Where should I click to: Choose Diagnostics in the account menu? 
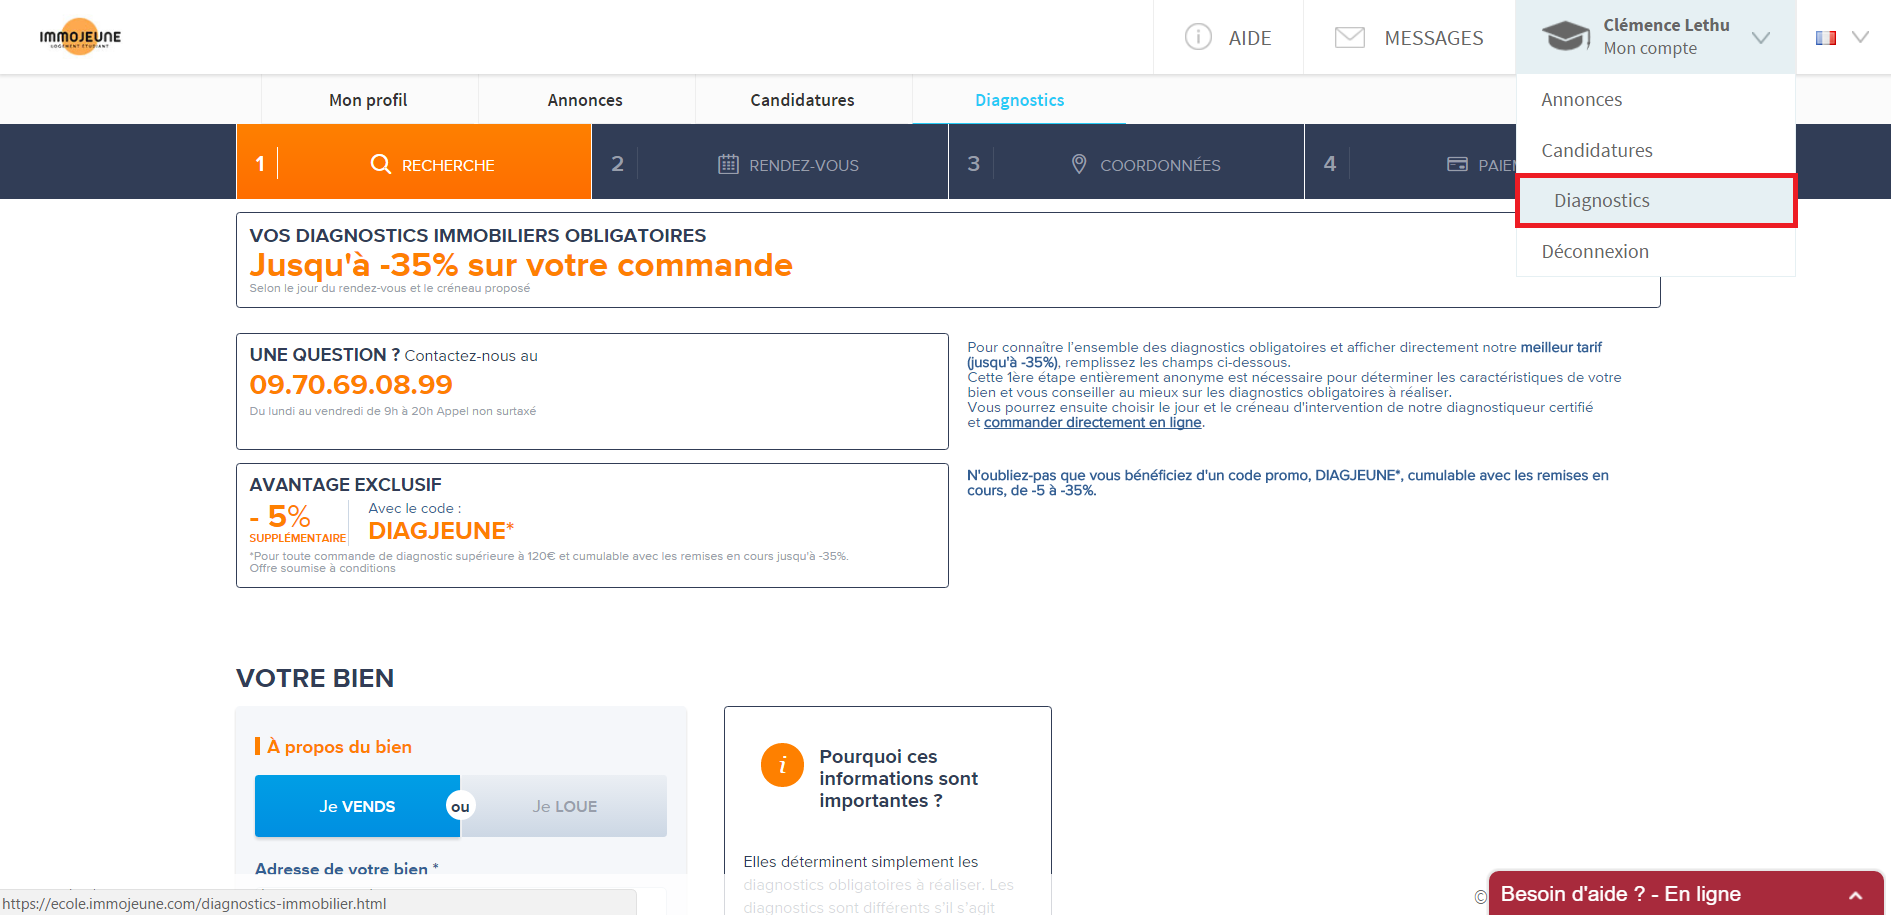pos(1656,201)
